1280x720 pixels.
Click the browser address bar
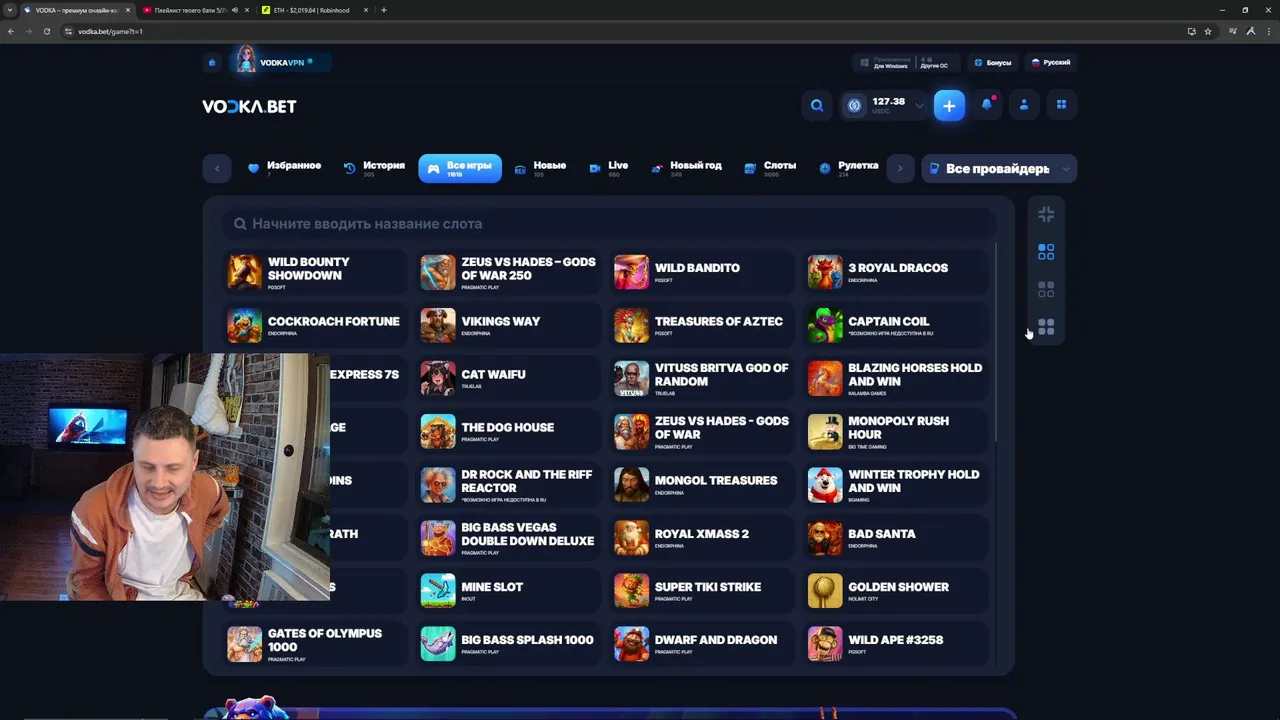620,31
